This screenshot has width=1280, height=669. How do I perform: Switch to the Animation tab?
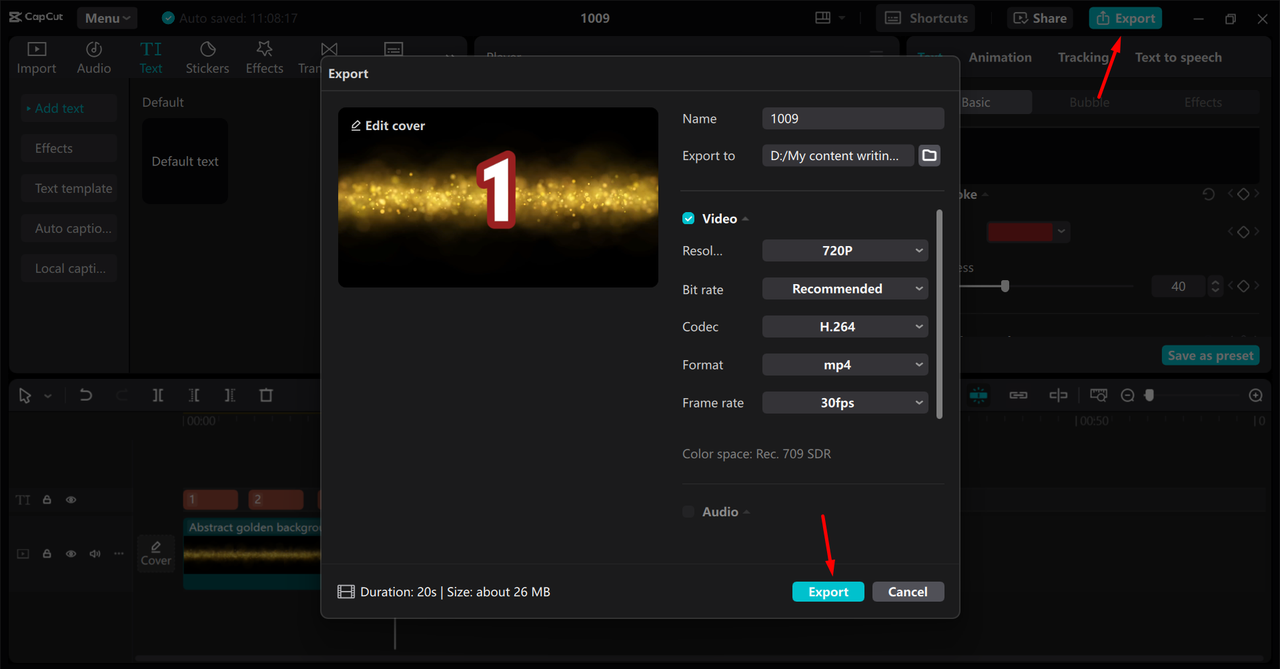point(1000,57)
